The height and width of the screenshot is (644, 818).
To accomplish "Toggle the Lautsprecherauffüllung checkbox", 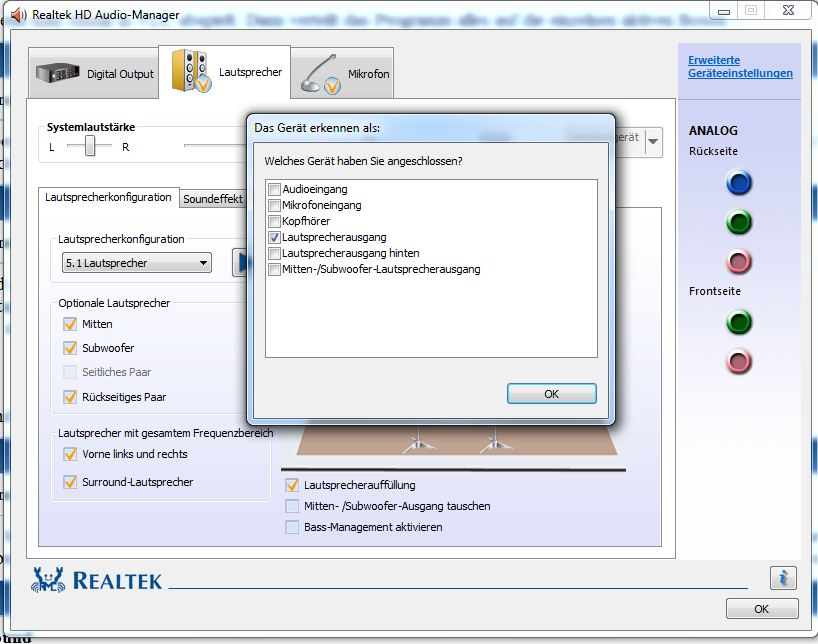I will click(292, 485).
